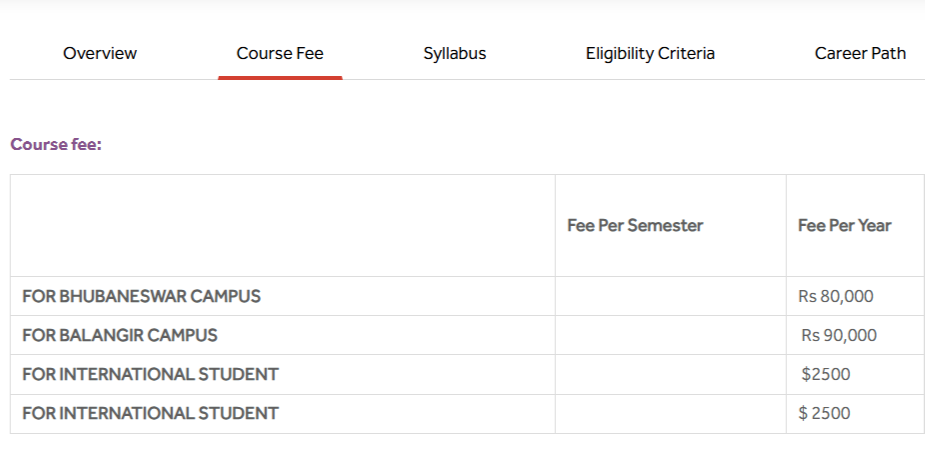Viewport: 925px width, 454px height.
Task: Click the purple 'Course fee:' heading
Action: [x=56, y=145]
